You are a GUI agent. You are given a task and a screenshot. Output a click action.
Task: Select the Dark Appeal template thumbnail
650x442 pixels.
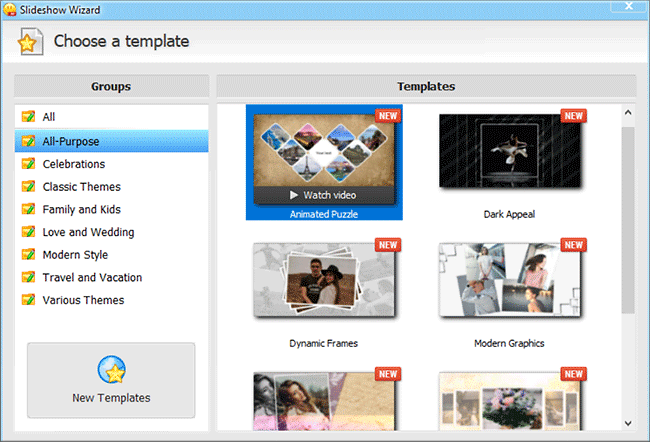point(509,151)
